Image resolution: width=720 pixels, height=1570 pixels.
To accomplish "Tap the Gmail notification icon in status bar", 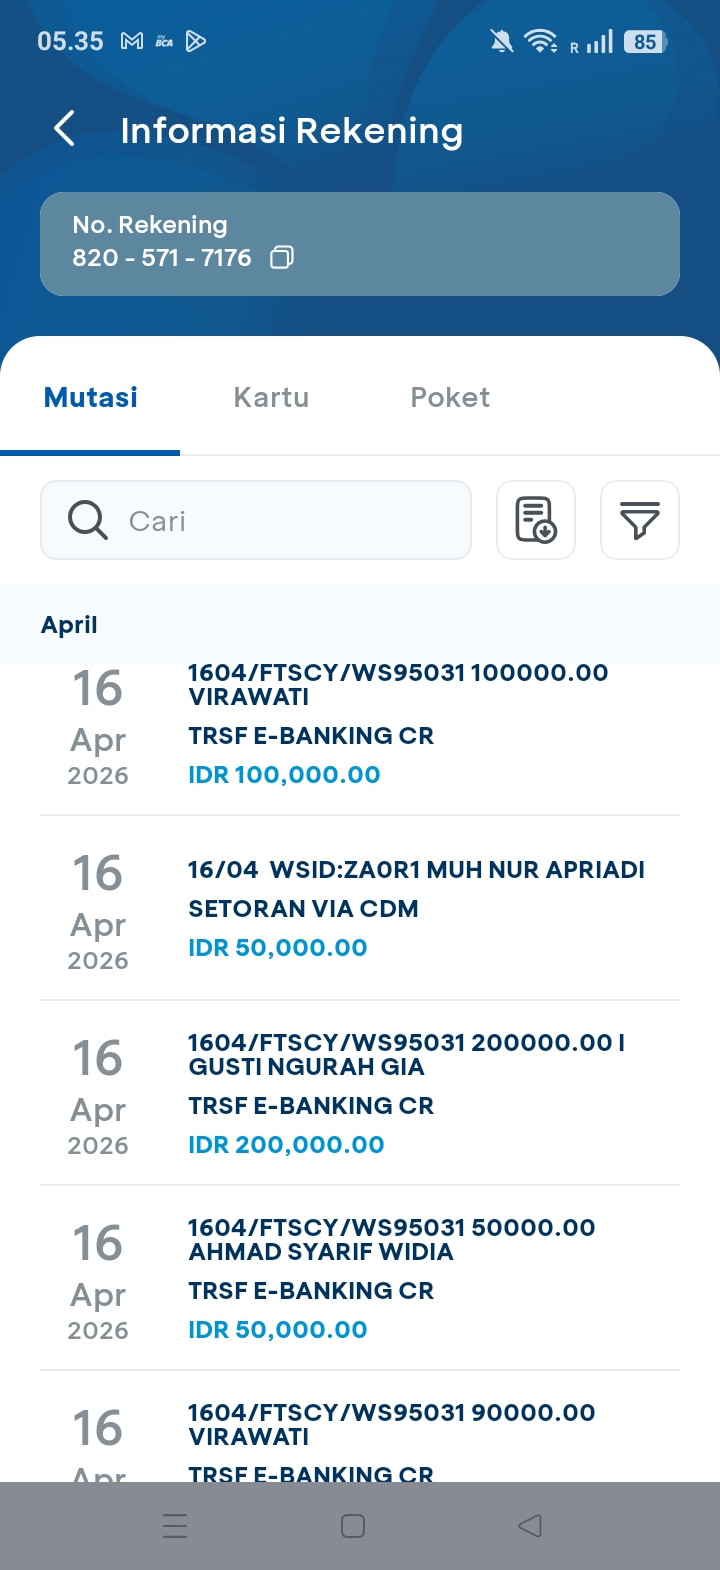I will tap(132, 41).
